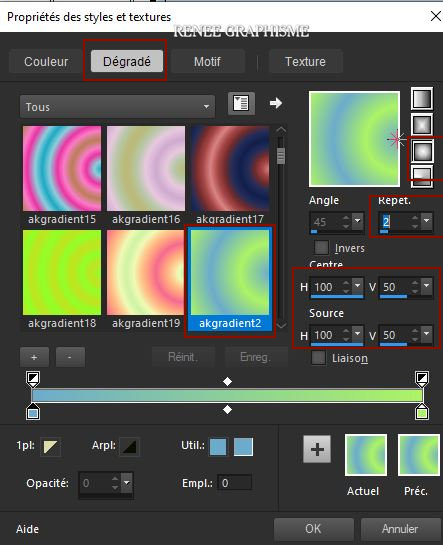
Task: Switch to the Texture tab
Action: pyautogui.click(x=305, y=62)
